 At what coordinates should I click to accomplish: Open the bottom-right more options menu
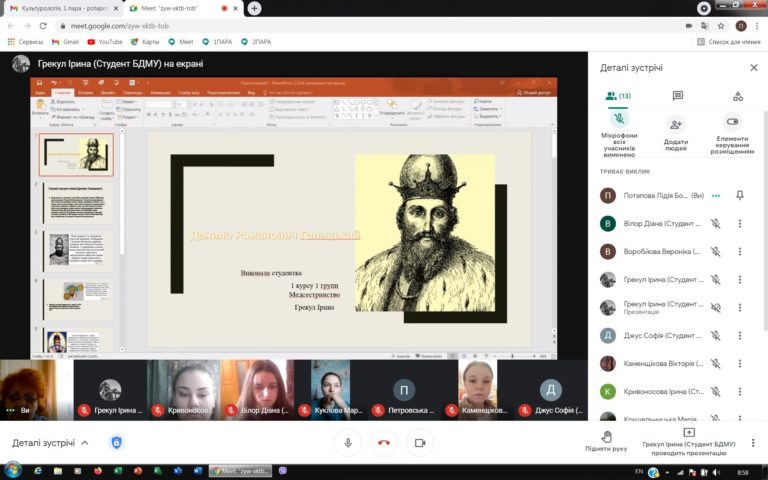(x=752, y=442)
